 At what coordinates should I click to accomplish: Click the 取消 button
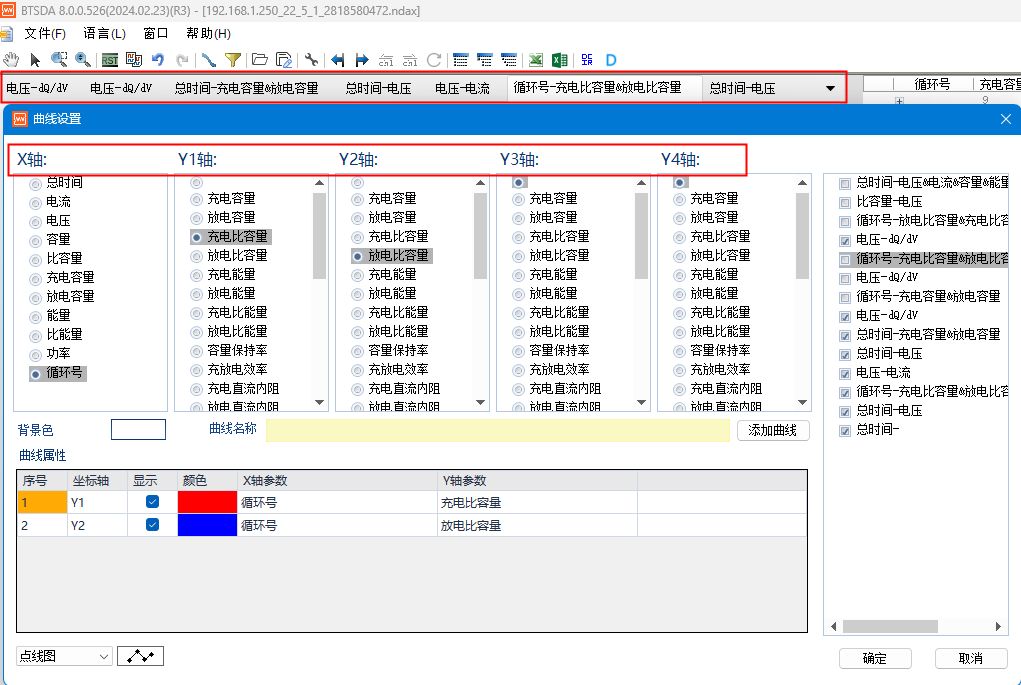pos(970,658)
